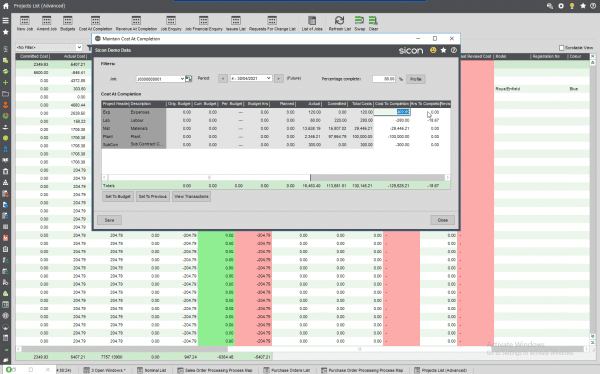Launch Job Enquiry from the toolbar
Viewport: 600px width, 374px height.
click(171, 23)
